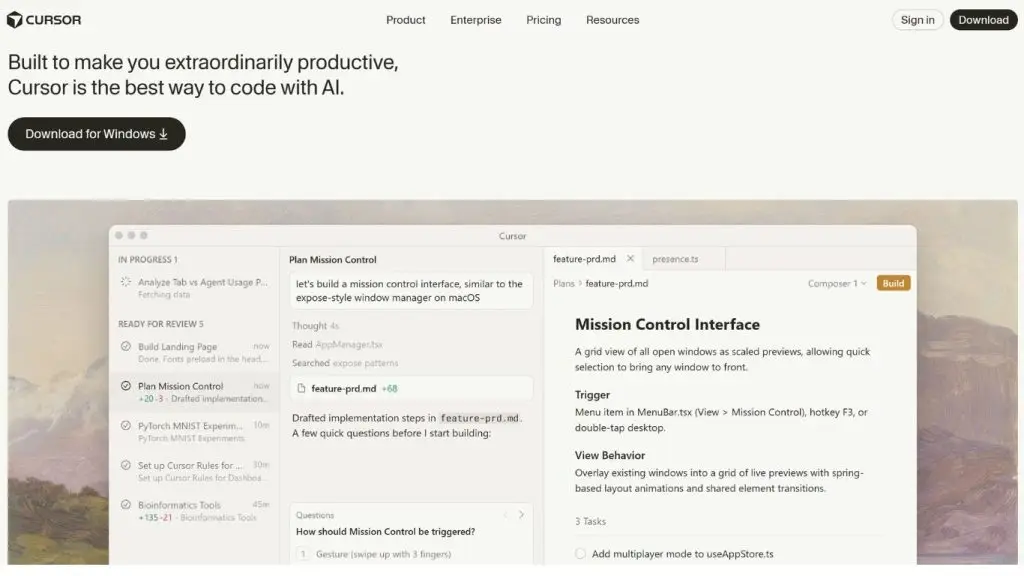Click the Read AppManager.tsx step
Image resolution: width=1024 pixels, height=576 pixels.
point(337,344)
